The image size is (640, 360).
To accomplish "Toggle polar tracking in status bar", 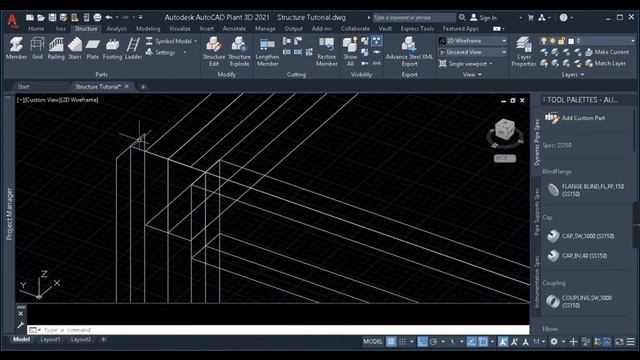I will tap(433, 342).
